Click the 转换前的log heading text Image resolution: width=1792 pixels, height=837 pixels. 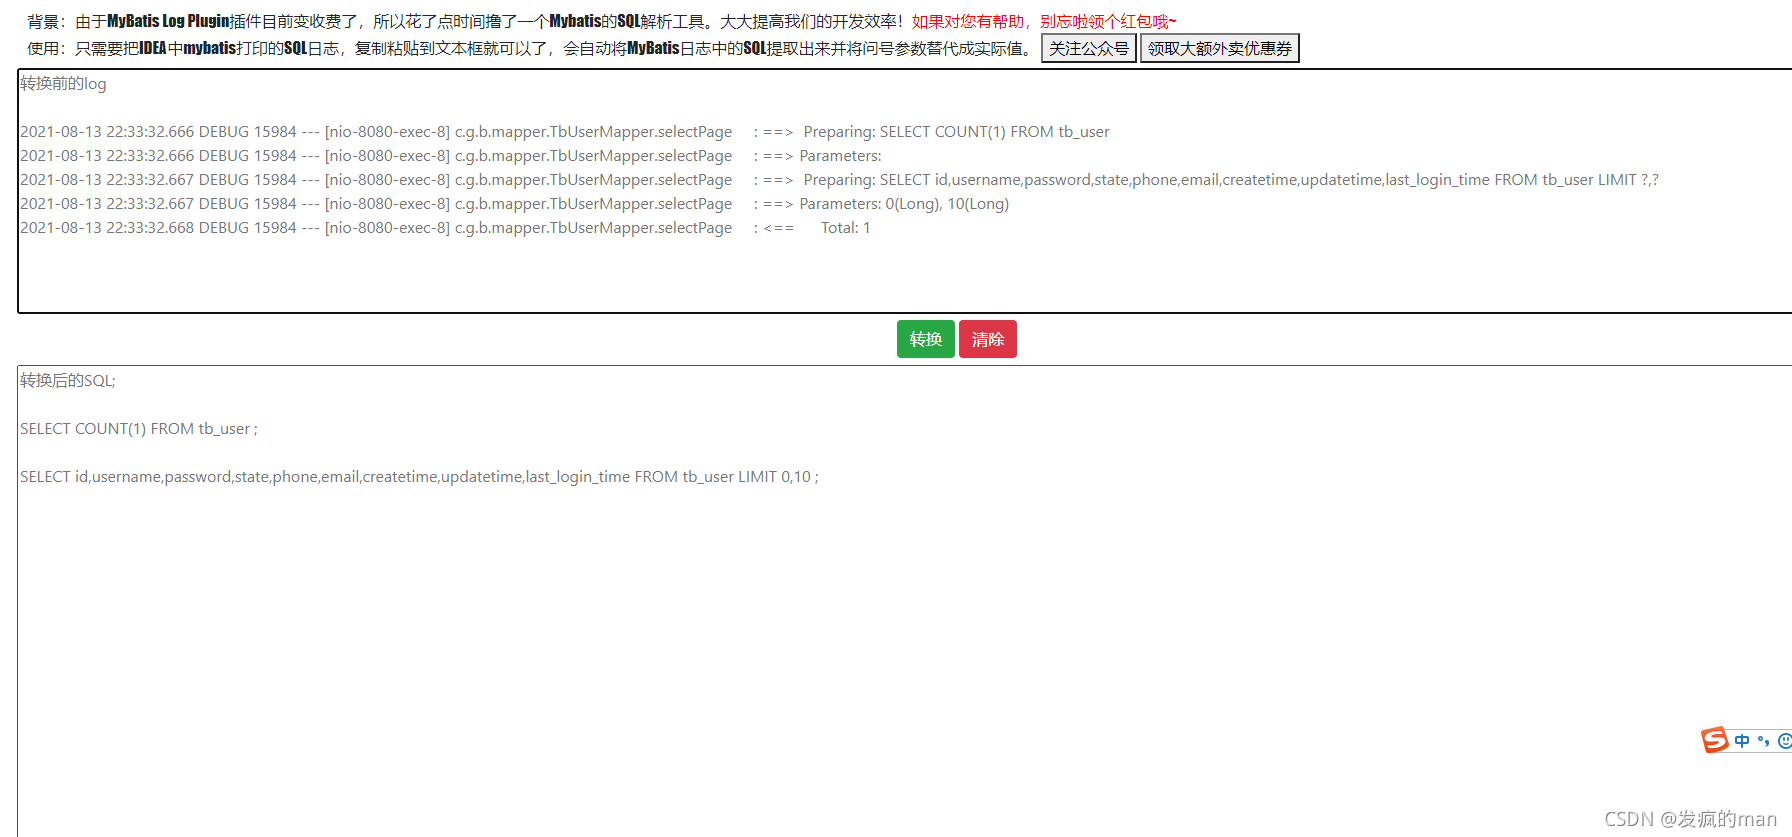(x=63, y=84)
